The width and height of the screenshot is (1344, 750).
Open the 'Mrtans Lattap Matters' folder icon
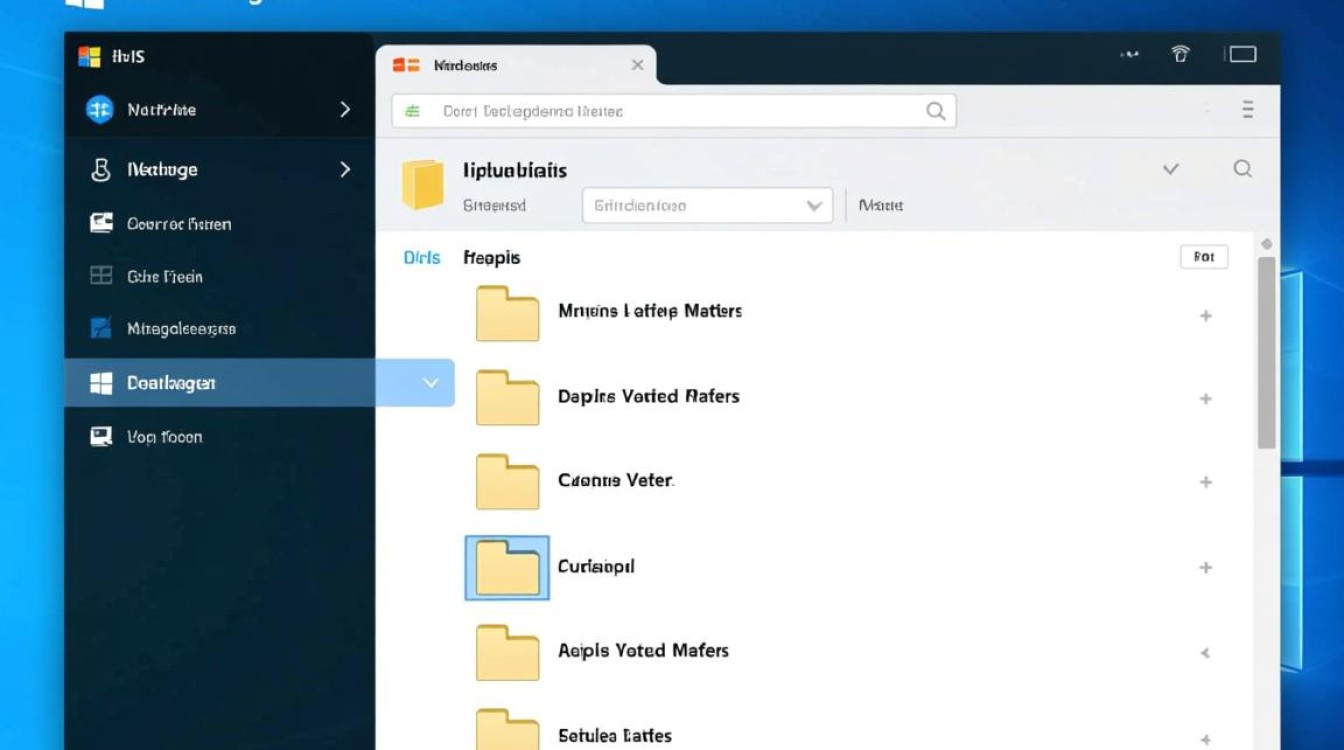pyautogui.click(x=507, y=313)
